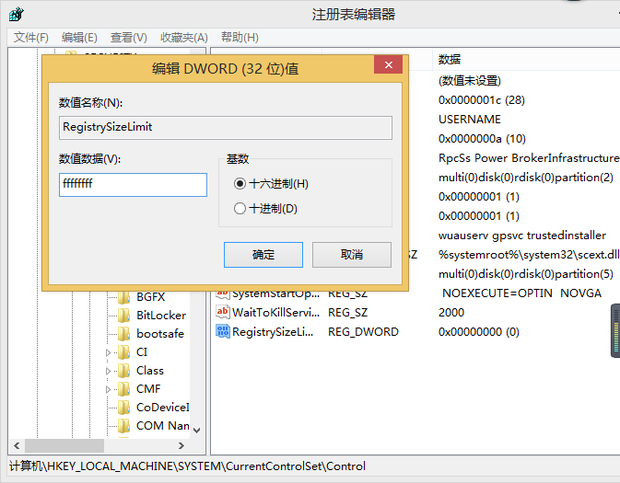Click the WaitToKillServiceTimeout string value icon
620x483 pixels.
(x=223, y=313)
